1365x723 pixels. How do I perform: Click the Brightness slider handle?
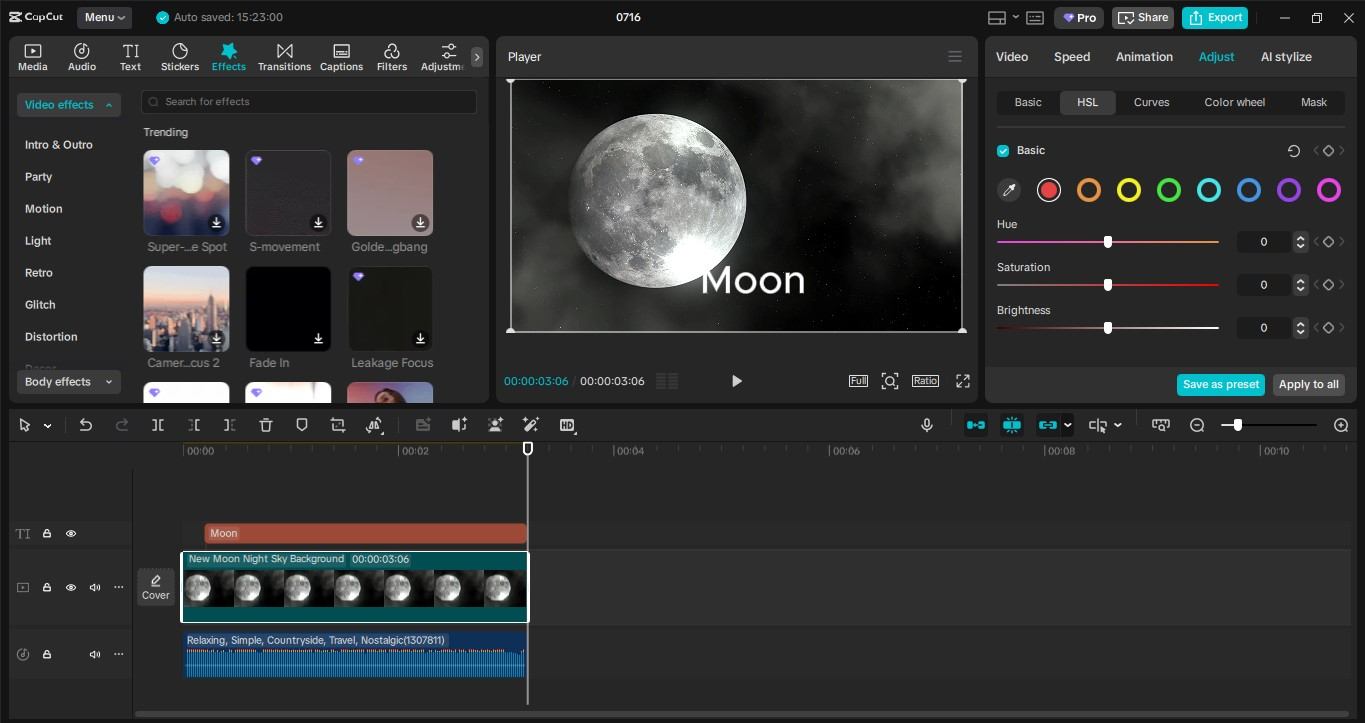coord(1108,328)
